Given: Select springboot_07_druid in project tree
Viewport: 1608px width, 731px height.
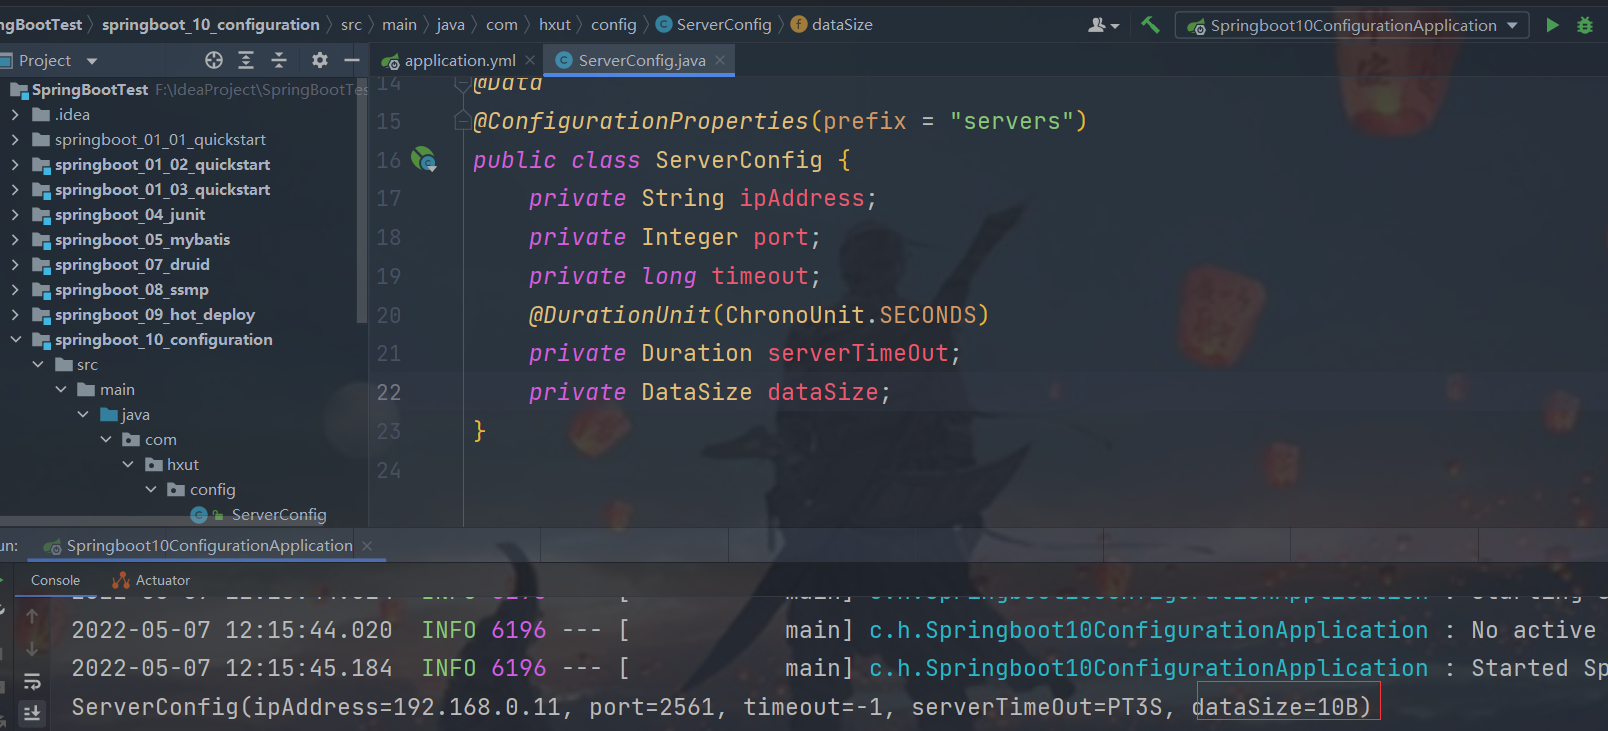Looking at the screenshot, I should tap(132, 265).
